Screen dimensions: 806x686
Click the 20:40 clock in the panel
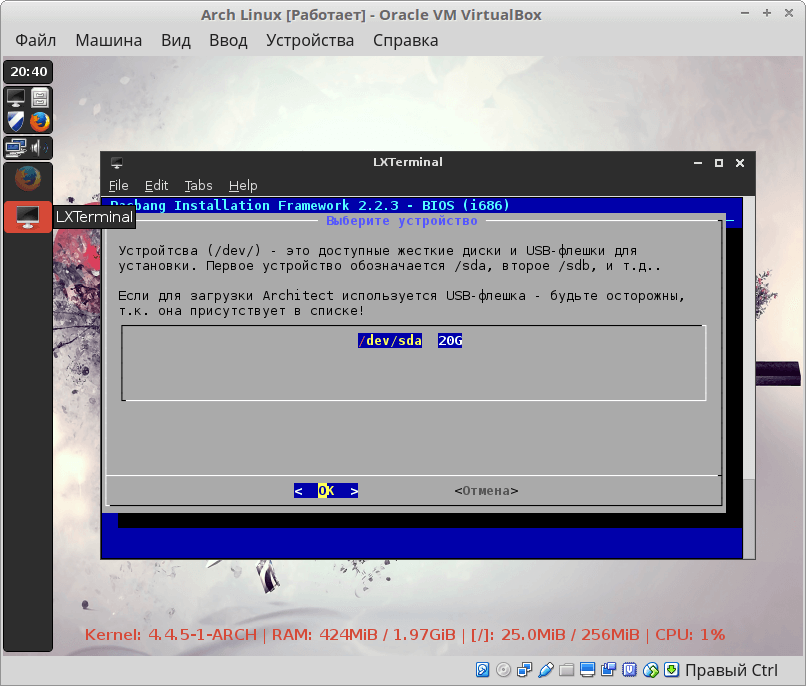(x=28, y=71)
